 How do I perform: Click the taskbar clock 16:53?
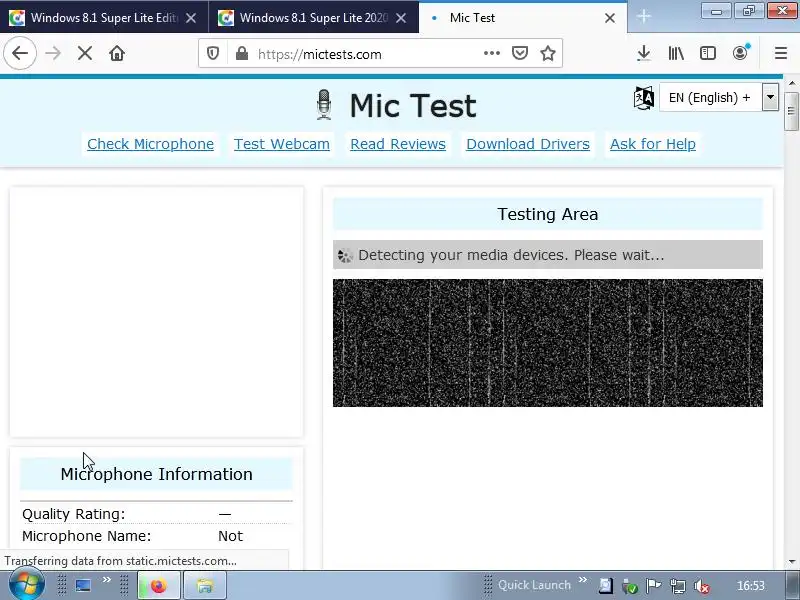[x=751, y=586]
